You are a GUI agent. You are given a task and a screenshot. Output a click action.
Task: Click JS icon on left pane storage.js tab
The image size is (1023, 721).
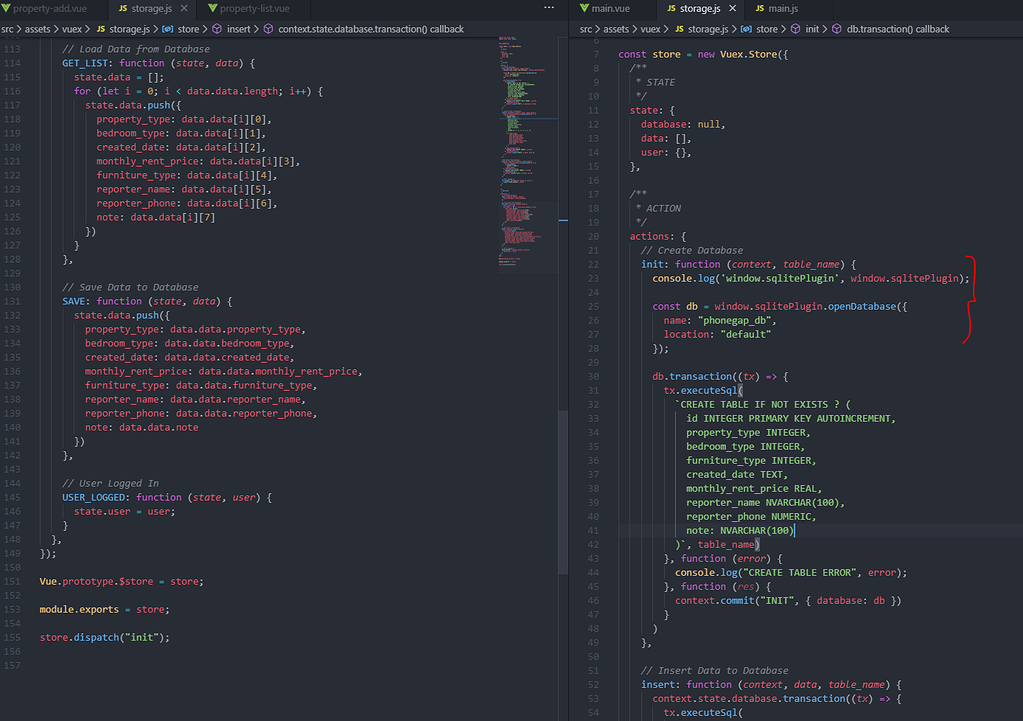(x=123, y=9)
